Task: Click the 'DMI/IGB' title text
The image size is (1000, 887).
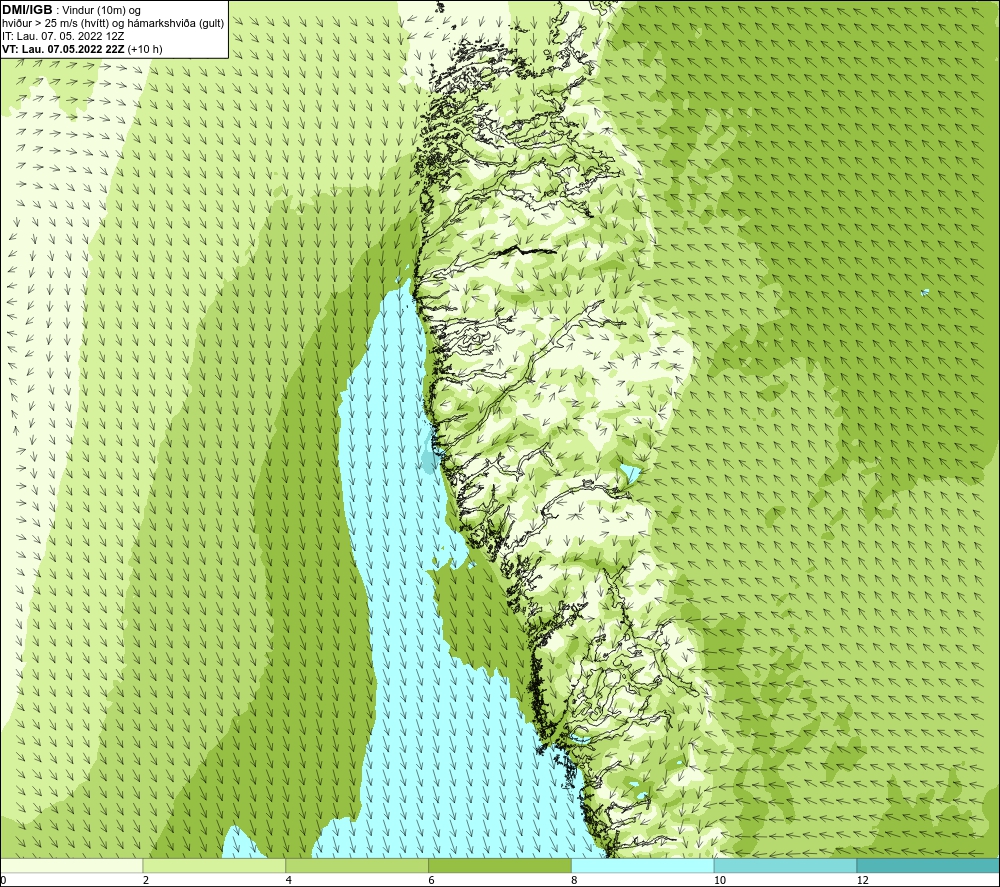Action: pos(27,10)
